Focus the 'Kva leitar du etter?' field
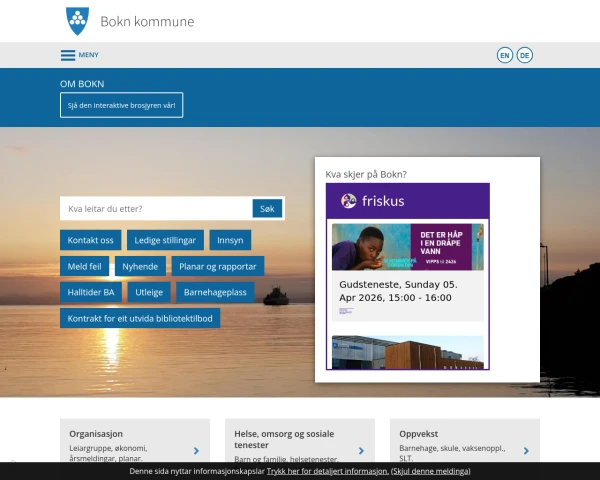The image size is (600, 480). (156, 209)
